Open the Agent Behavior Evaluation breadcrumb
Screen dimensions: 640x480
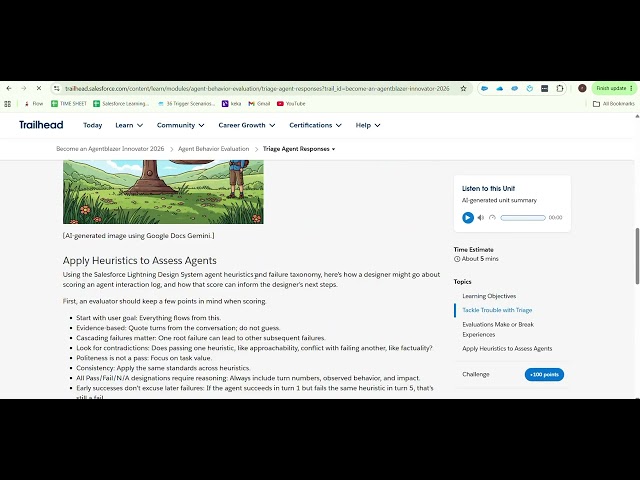213,149
